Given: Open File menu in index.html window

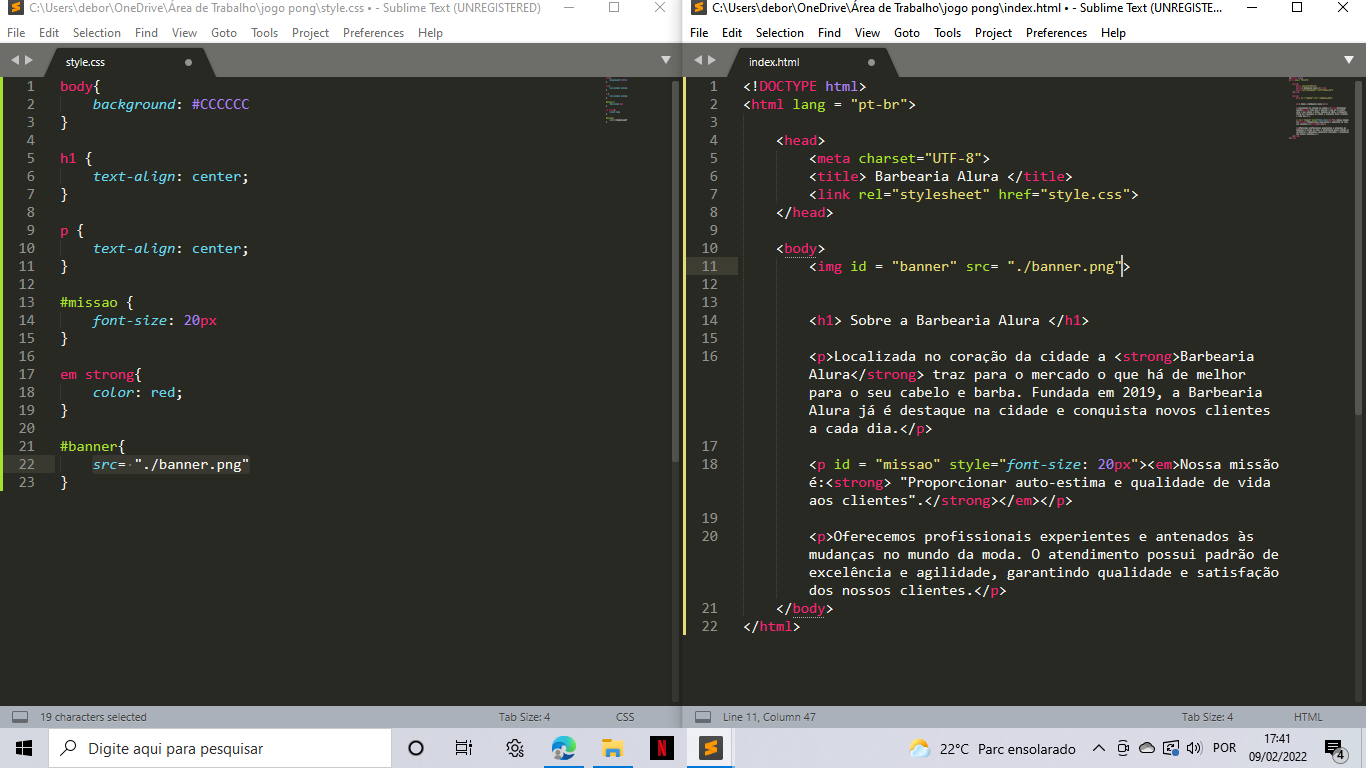Looking at the screenshot, I should point(699,32).
